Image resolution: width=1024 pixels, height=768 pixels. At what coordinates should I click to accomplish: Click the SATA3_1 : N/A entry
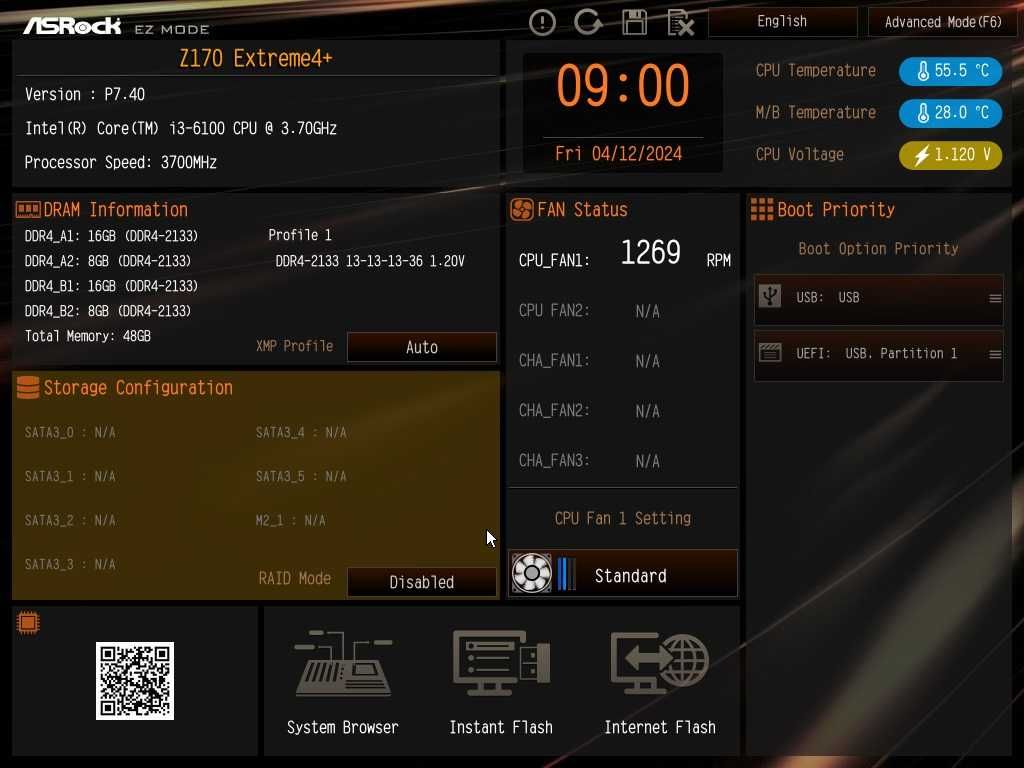pos(70,476)
